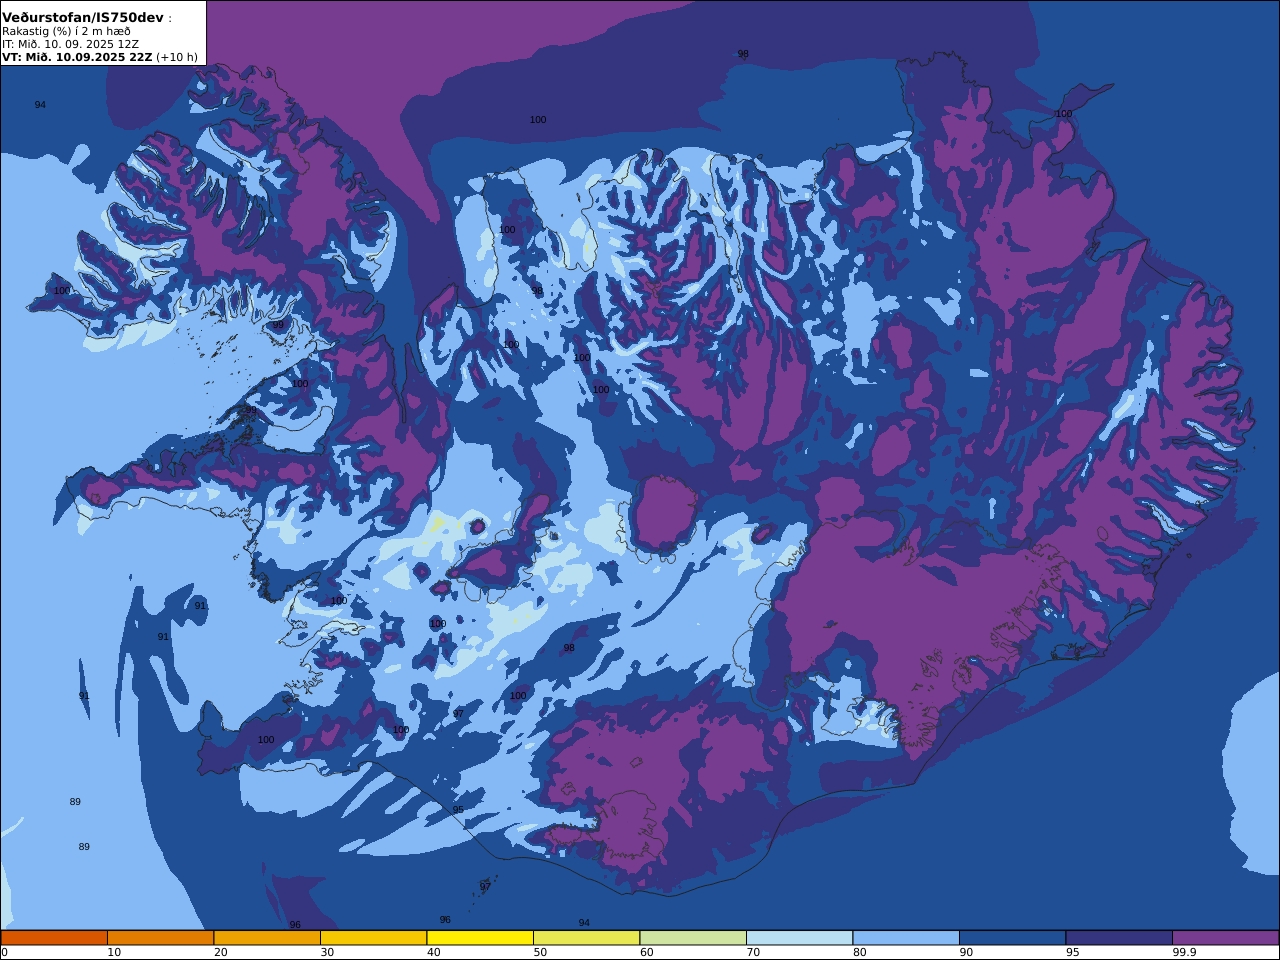Click the legend tick label "40"
Image resolution: width=1280 pixels, height=960 pixels.
click(433, 953)
